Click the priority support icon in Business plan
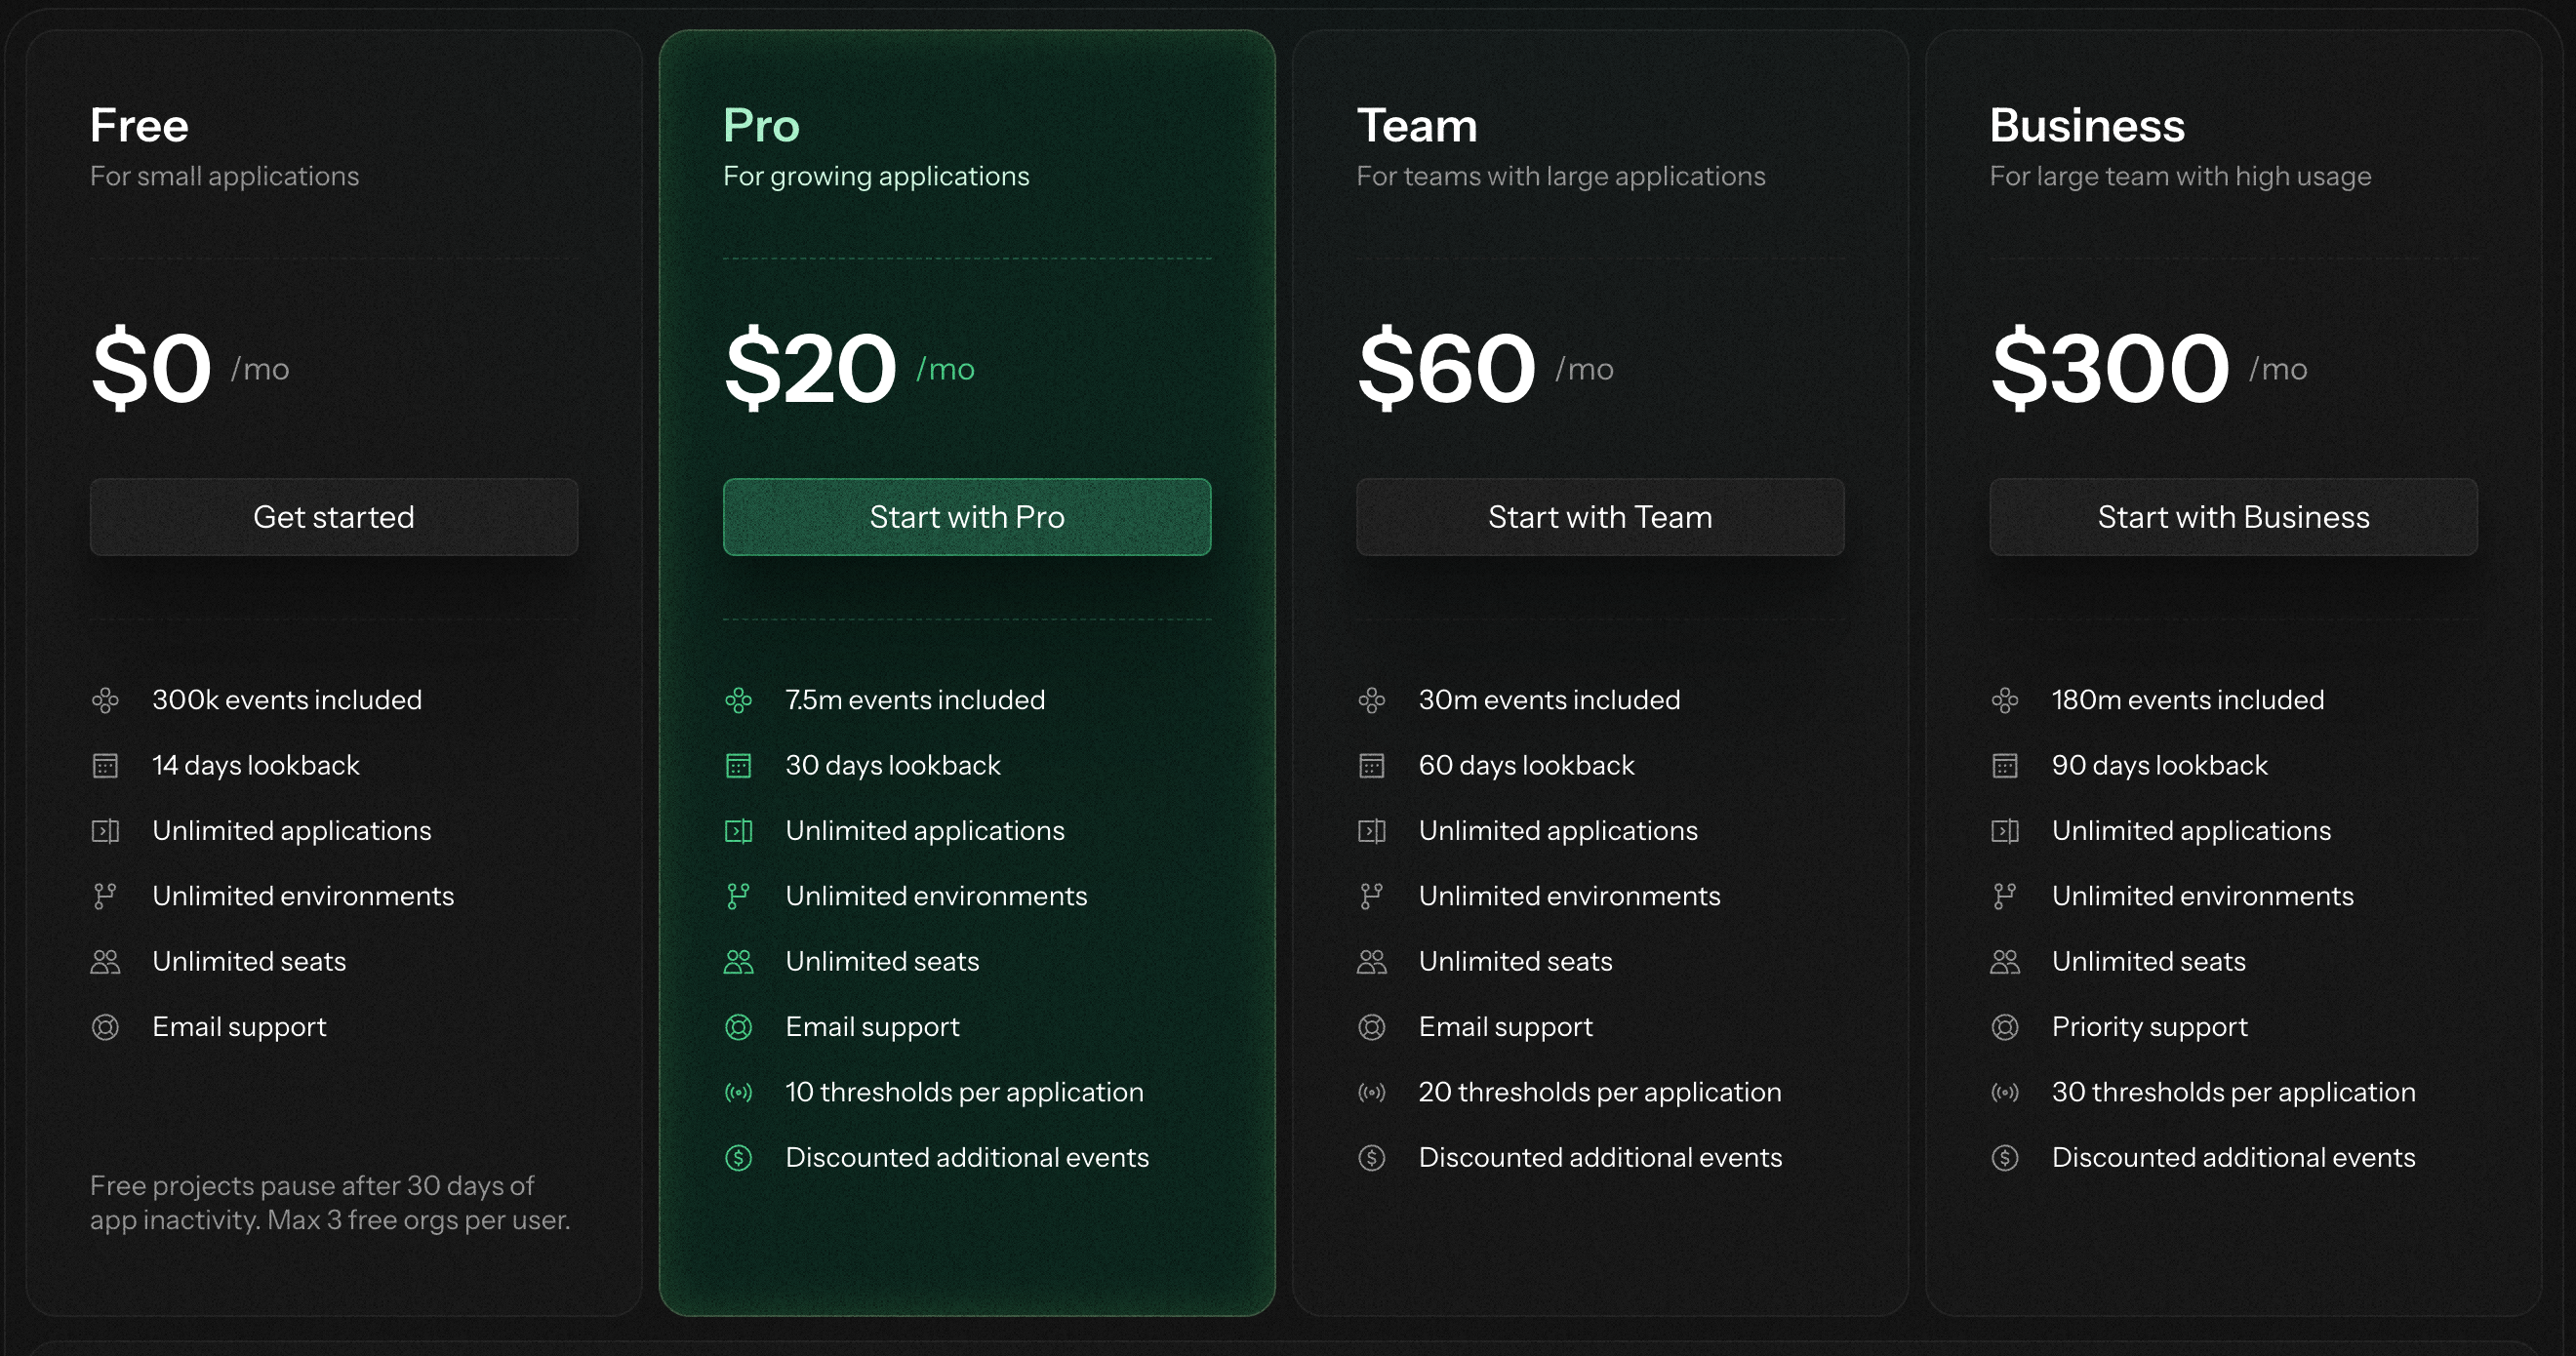This screenshot has width=2576, height=1356. click(2005, 1026)
